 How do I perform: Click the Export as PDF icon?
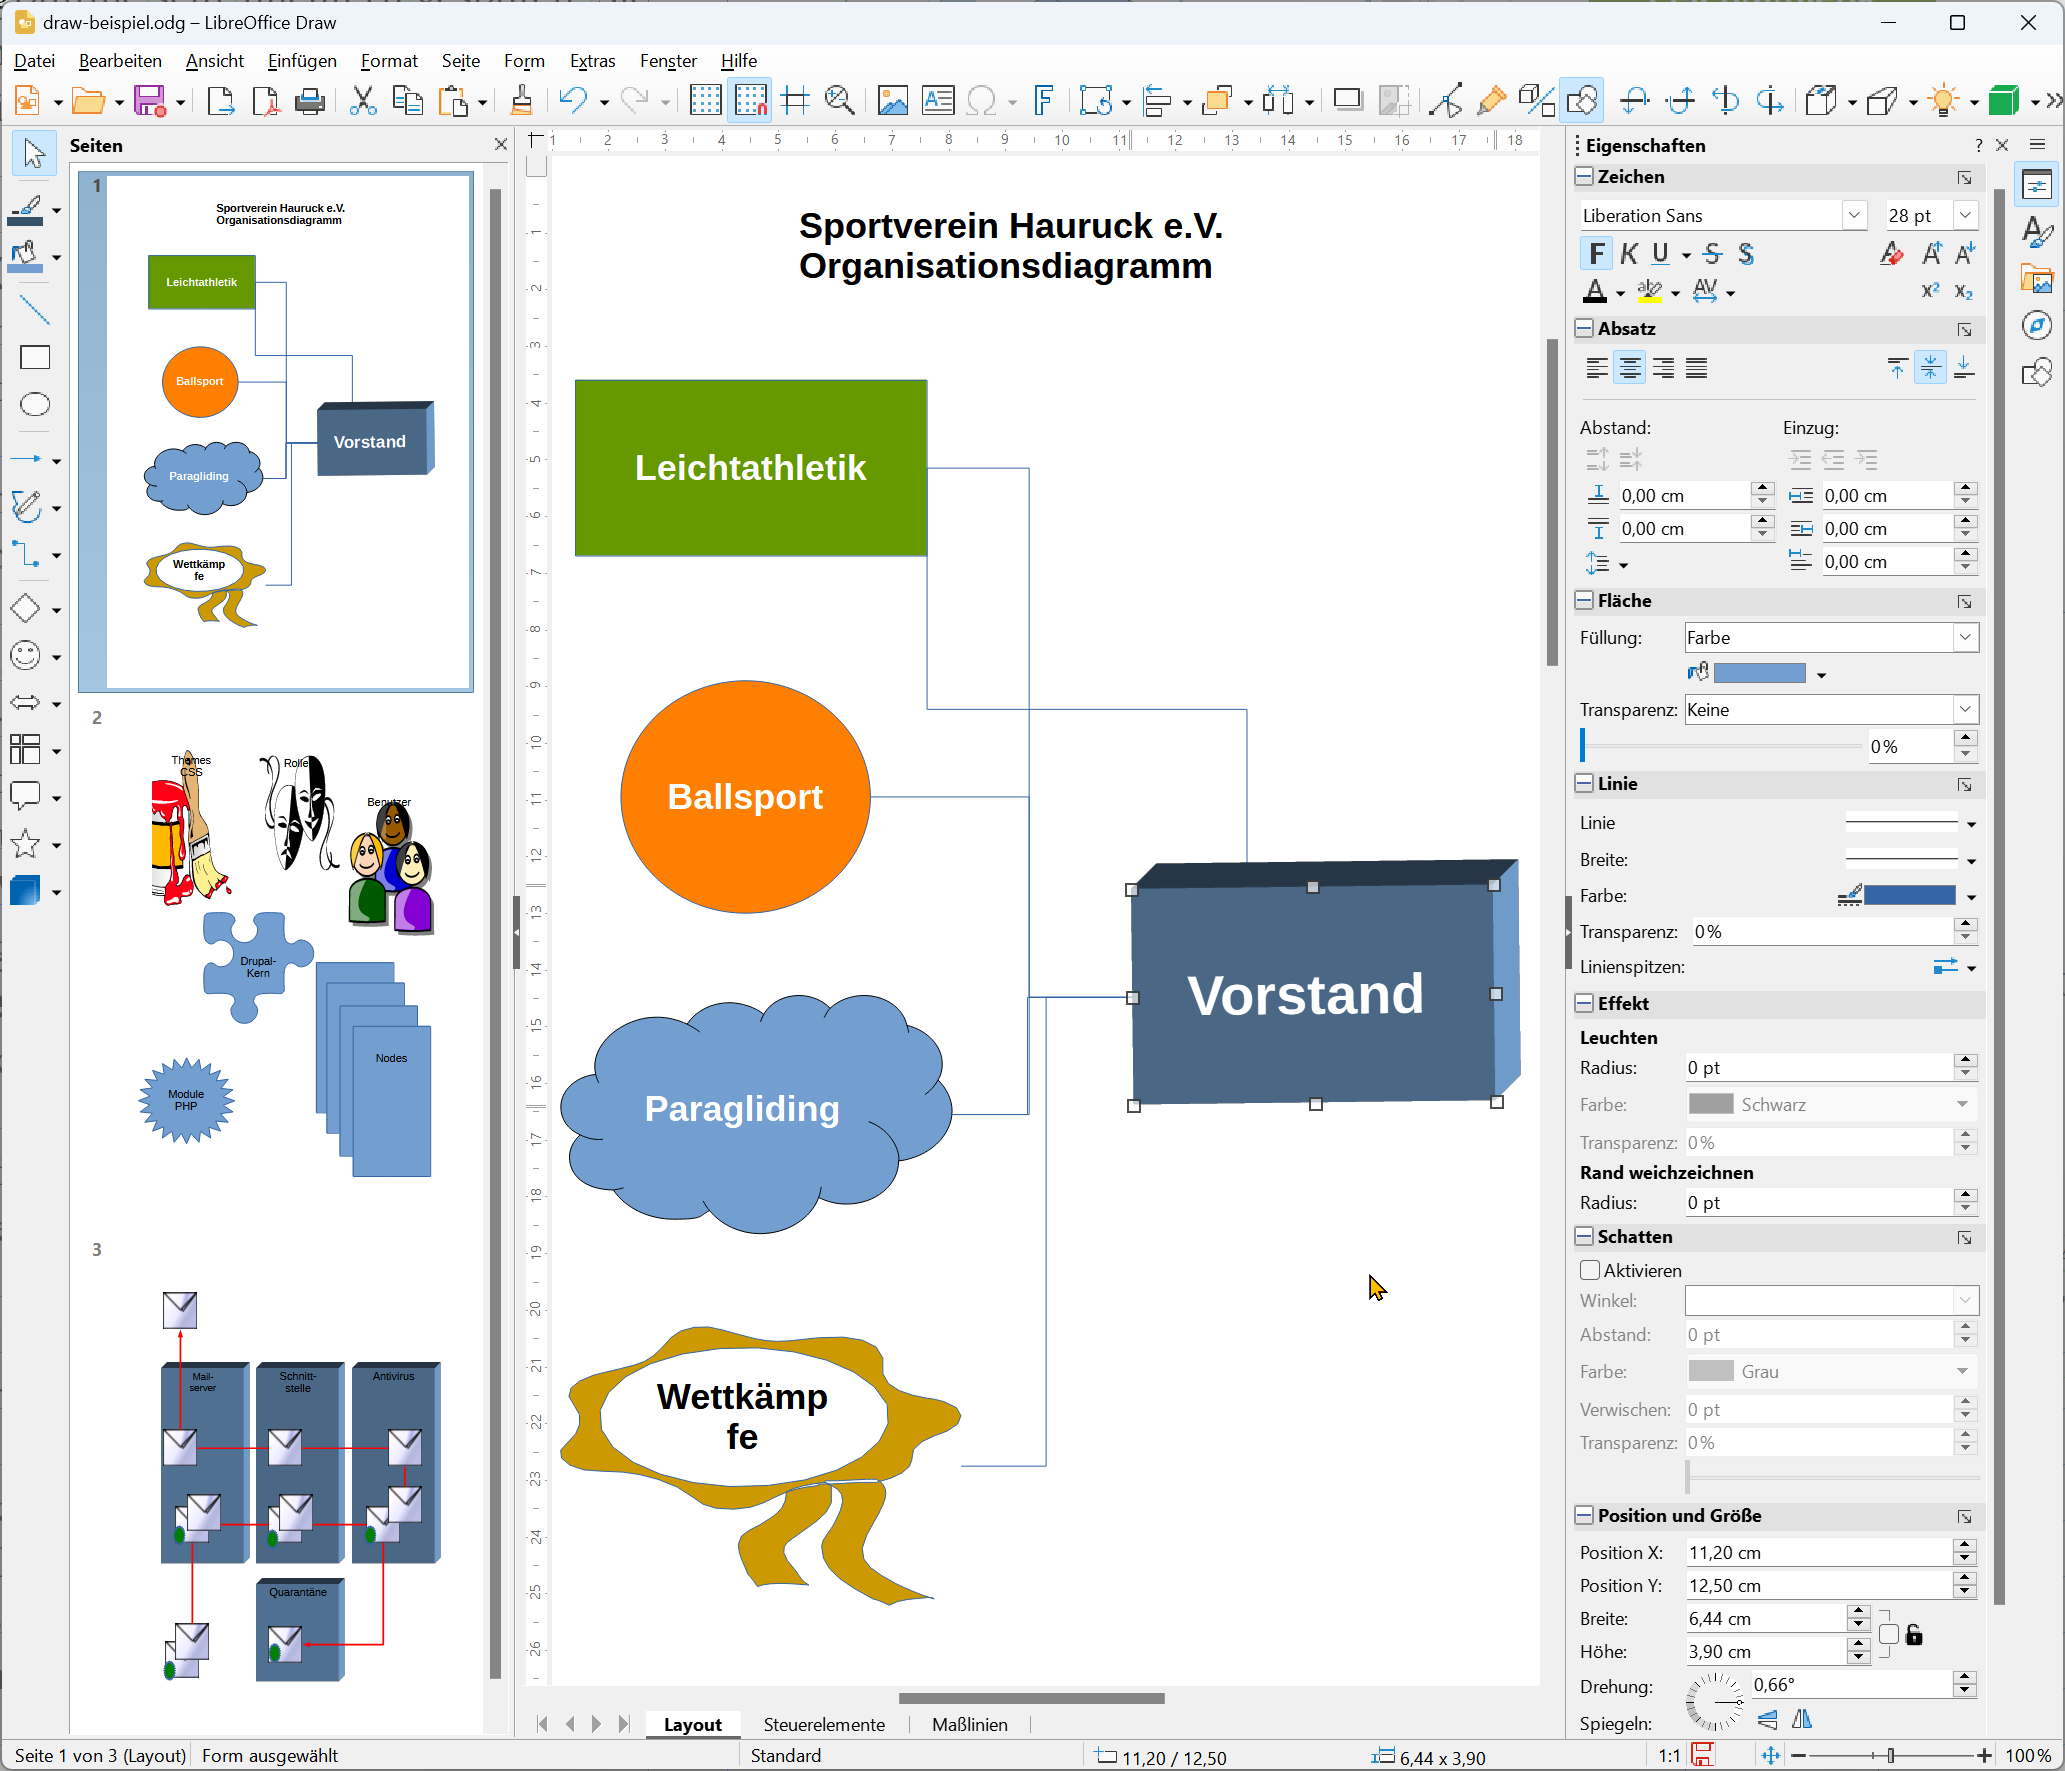pos(266,101)
